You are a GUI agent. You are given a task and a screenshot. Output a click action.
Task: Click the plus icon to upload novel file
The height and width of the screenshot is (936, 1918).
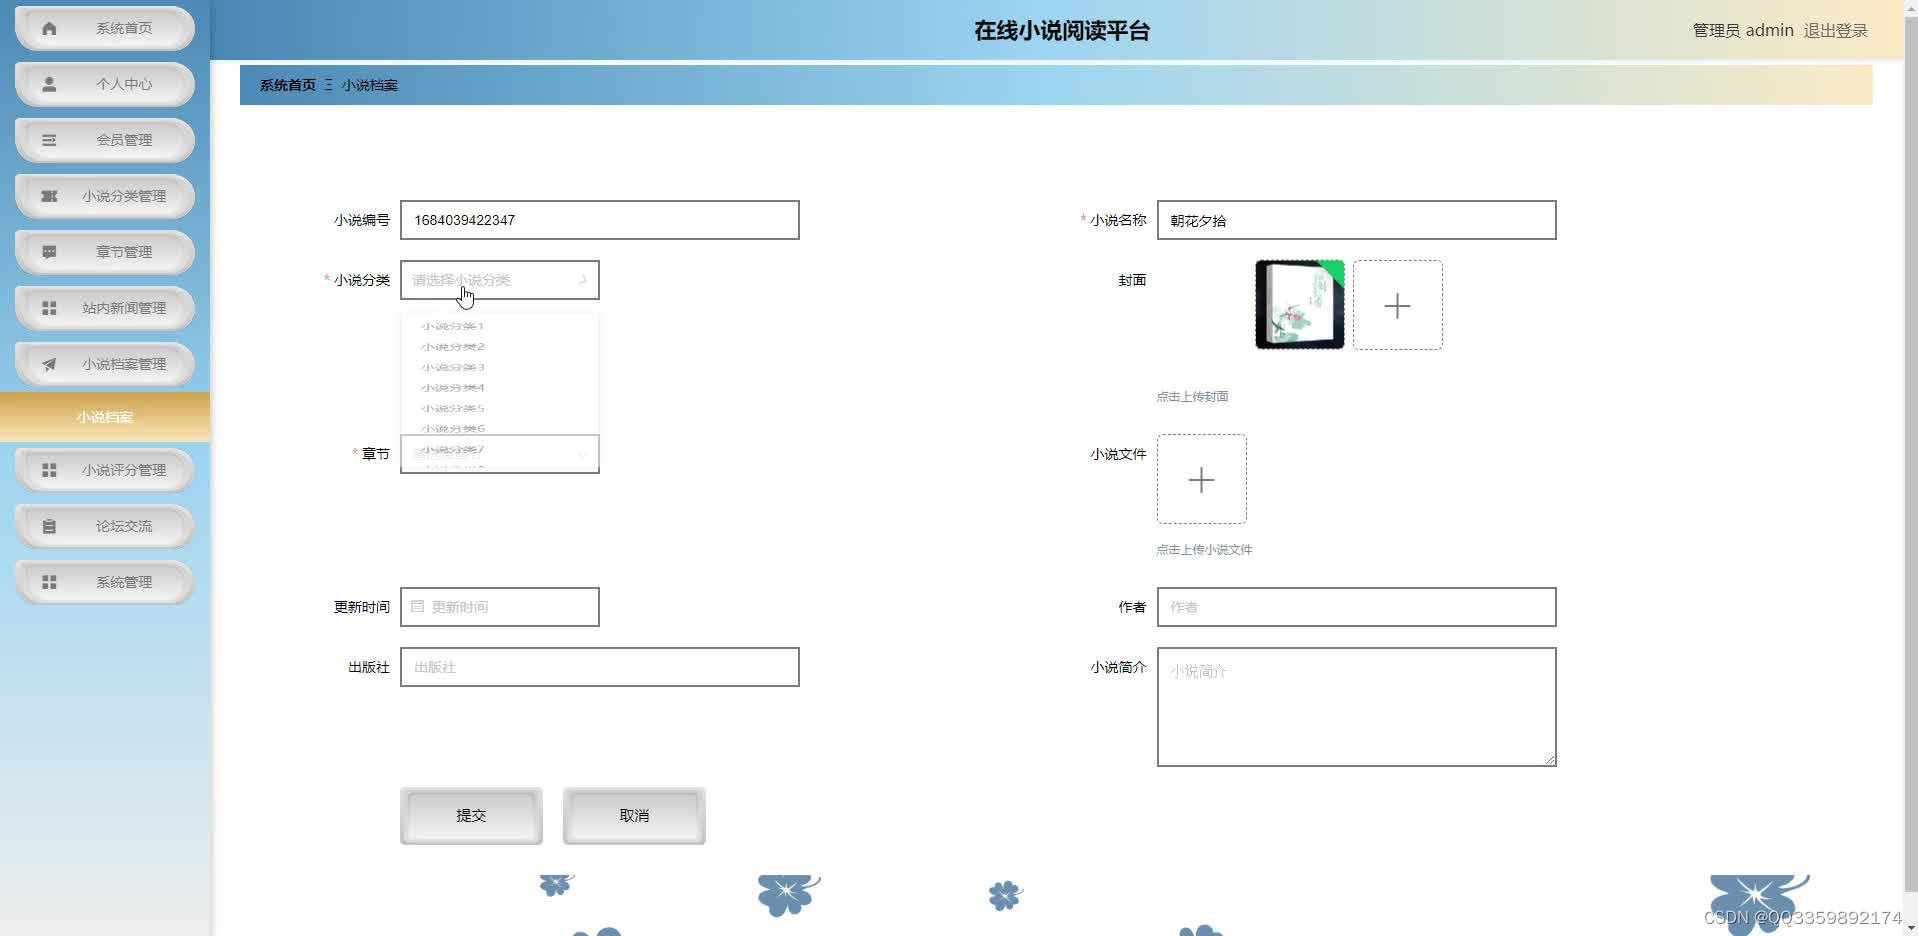(x=1201, y=479)
